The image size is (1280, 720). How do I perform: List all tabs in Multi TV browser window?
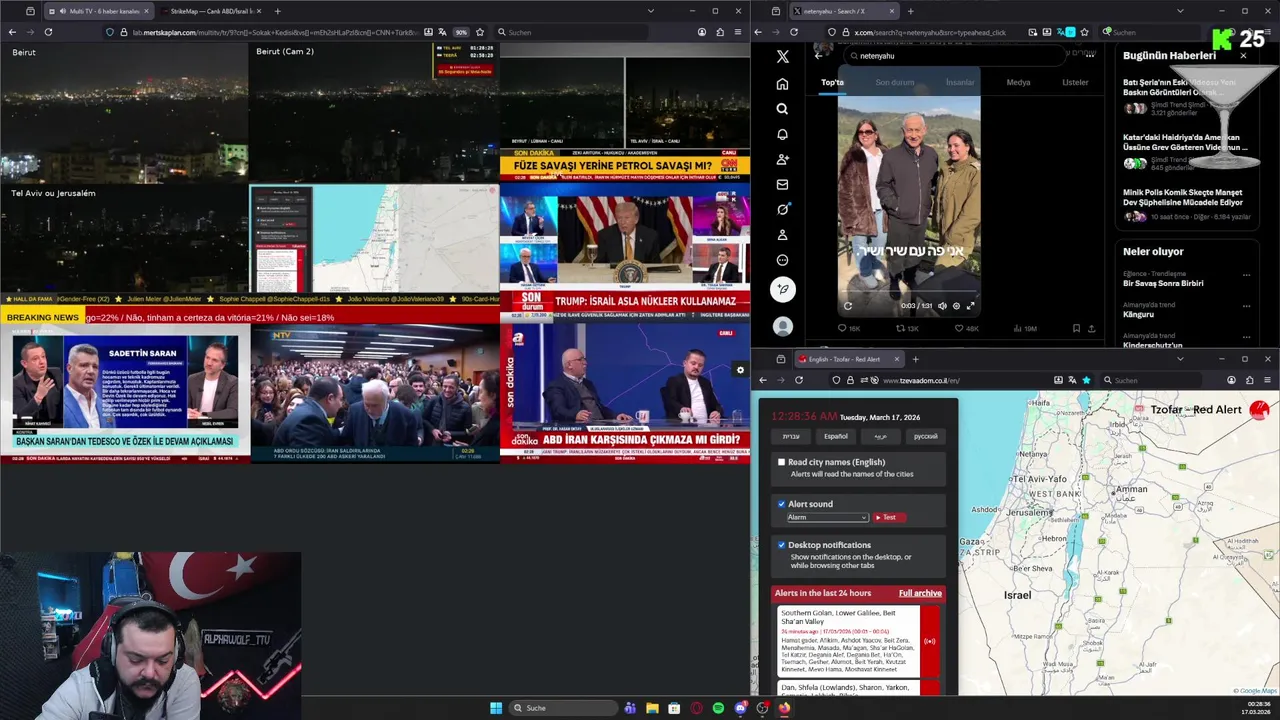(651, 11)
